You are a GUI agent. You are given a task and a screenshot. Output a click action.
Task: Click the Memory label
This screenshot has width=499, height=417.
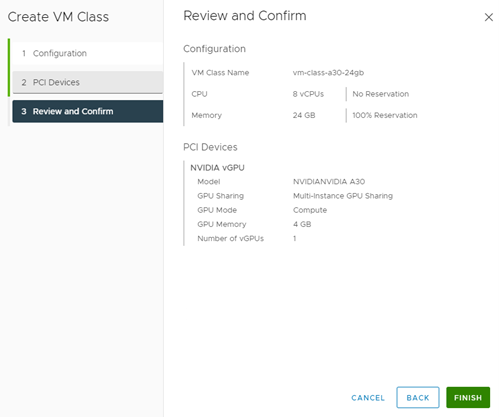(206, 115)
